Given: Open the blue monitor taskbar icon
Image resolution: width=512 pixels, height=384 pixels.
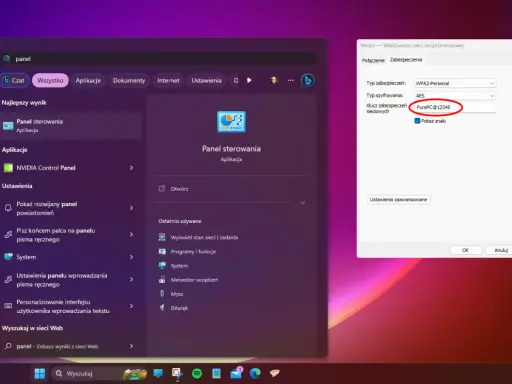Looking at the screenshot, I should 158,373.
